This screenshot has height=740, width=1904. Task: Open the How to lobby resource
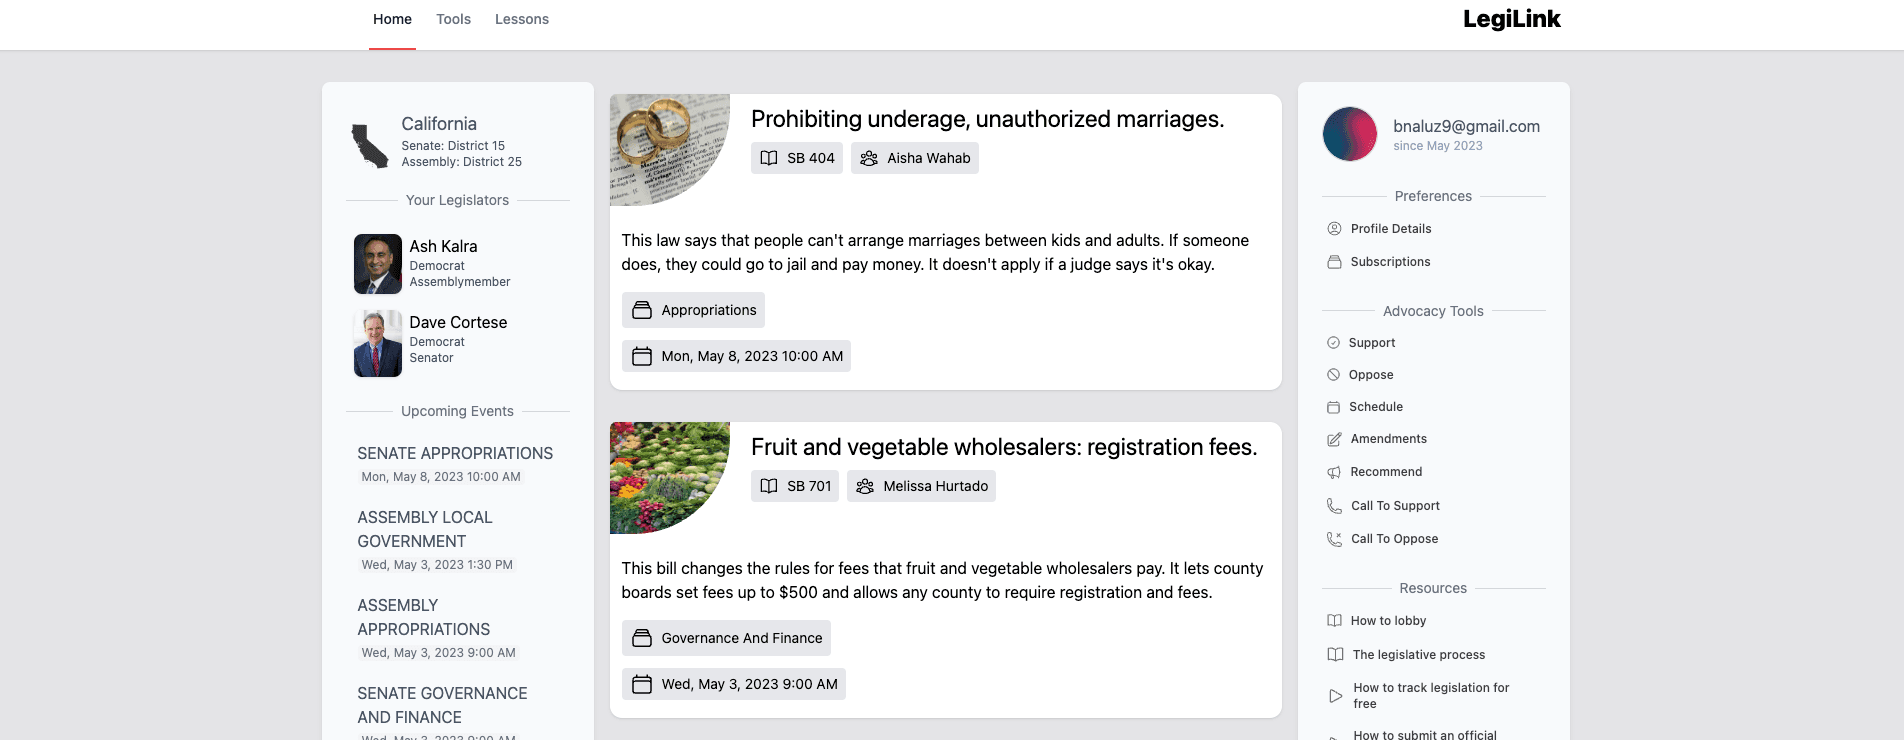tap(1388, 621)
